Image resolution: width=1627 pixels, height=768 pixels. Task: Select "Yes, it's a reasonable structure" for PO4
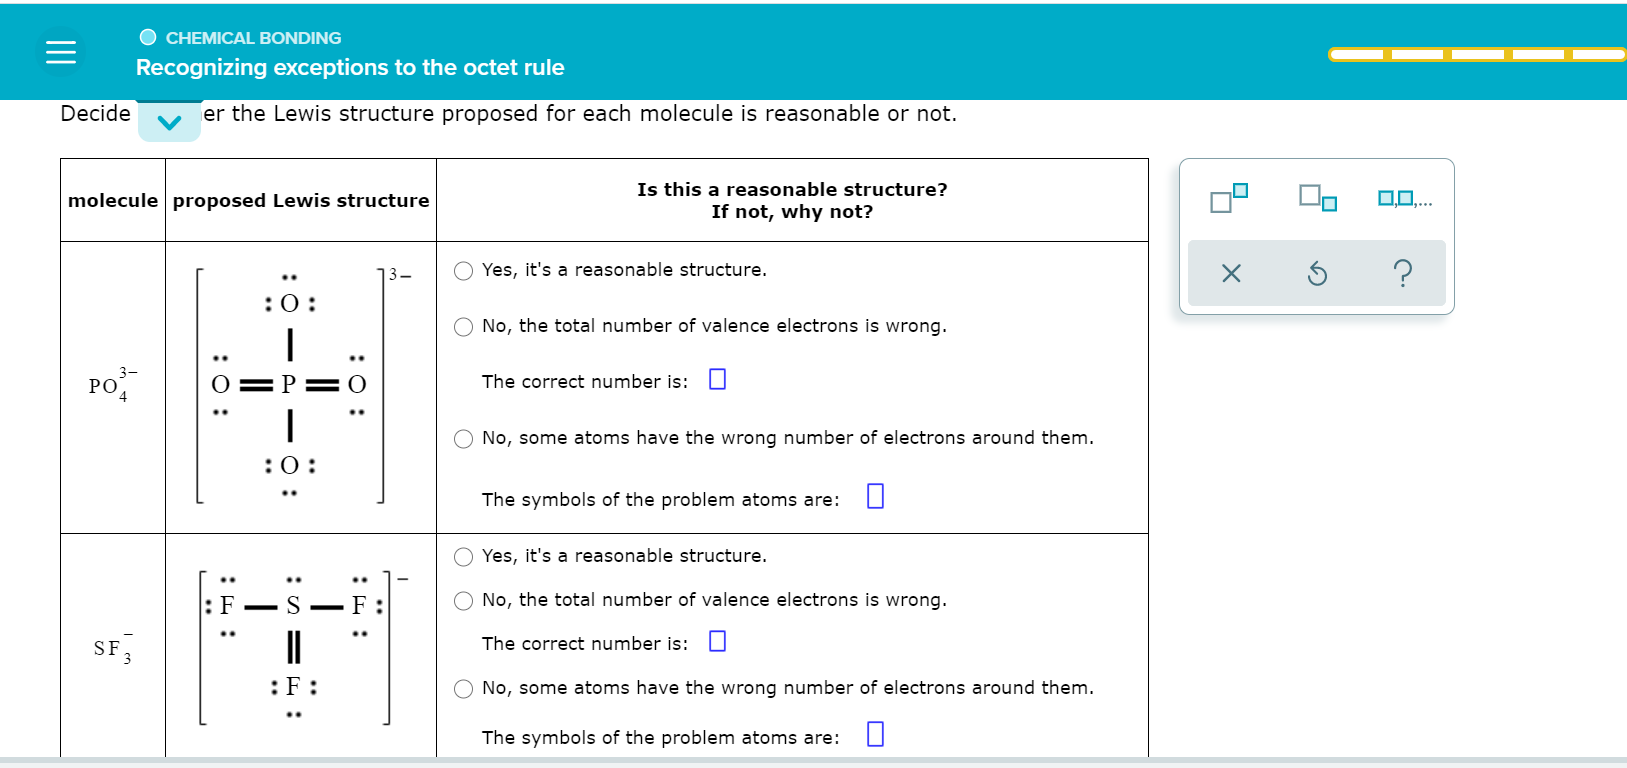click(x=463, y=270)
